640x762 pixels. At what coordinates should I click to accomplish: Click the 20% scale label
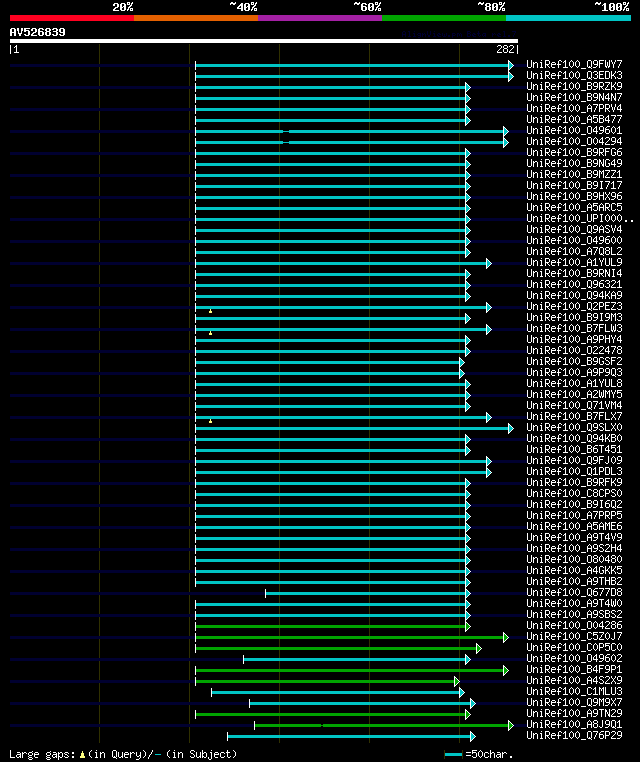point(123,7)
